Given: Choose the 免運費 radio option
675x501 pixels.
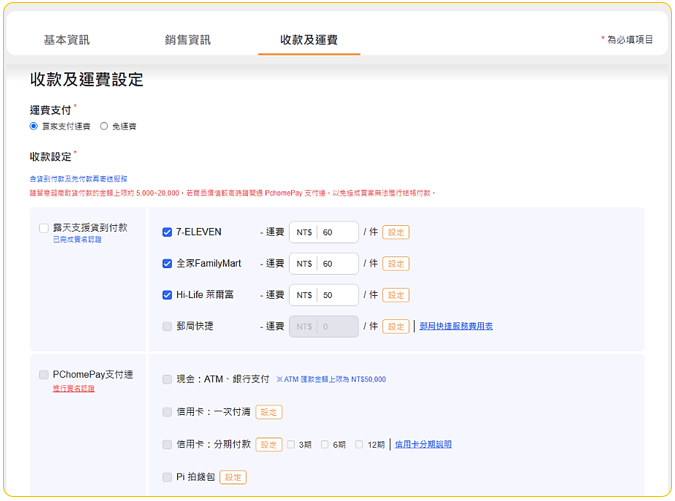Looking at the screenshot, I should [x=104, y=127].
